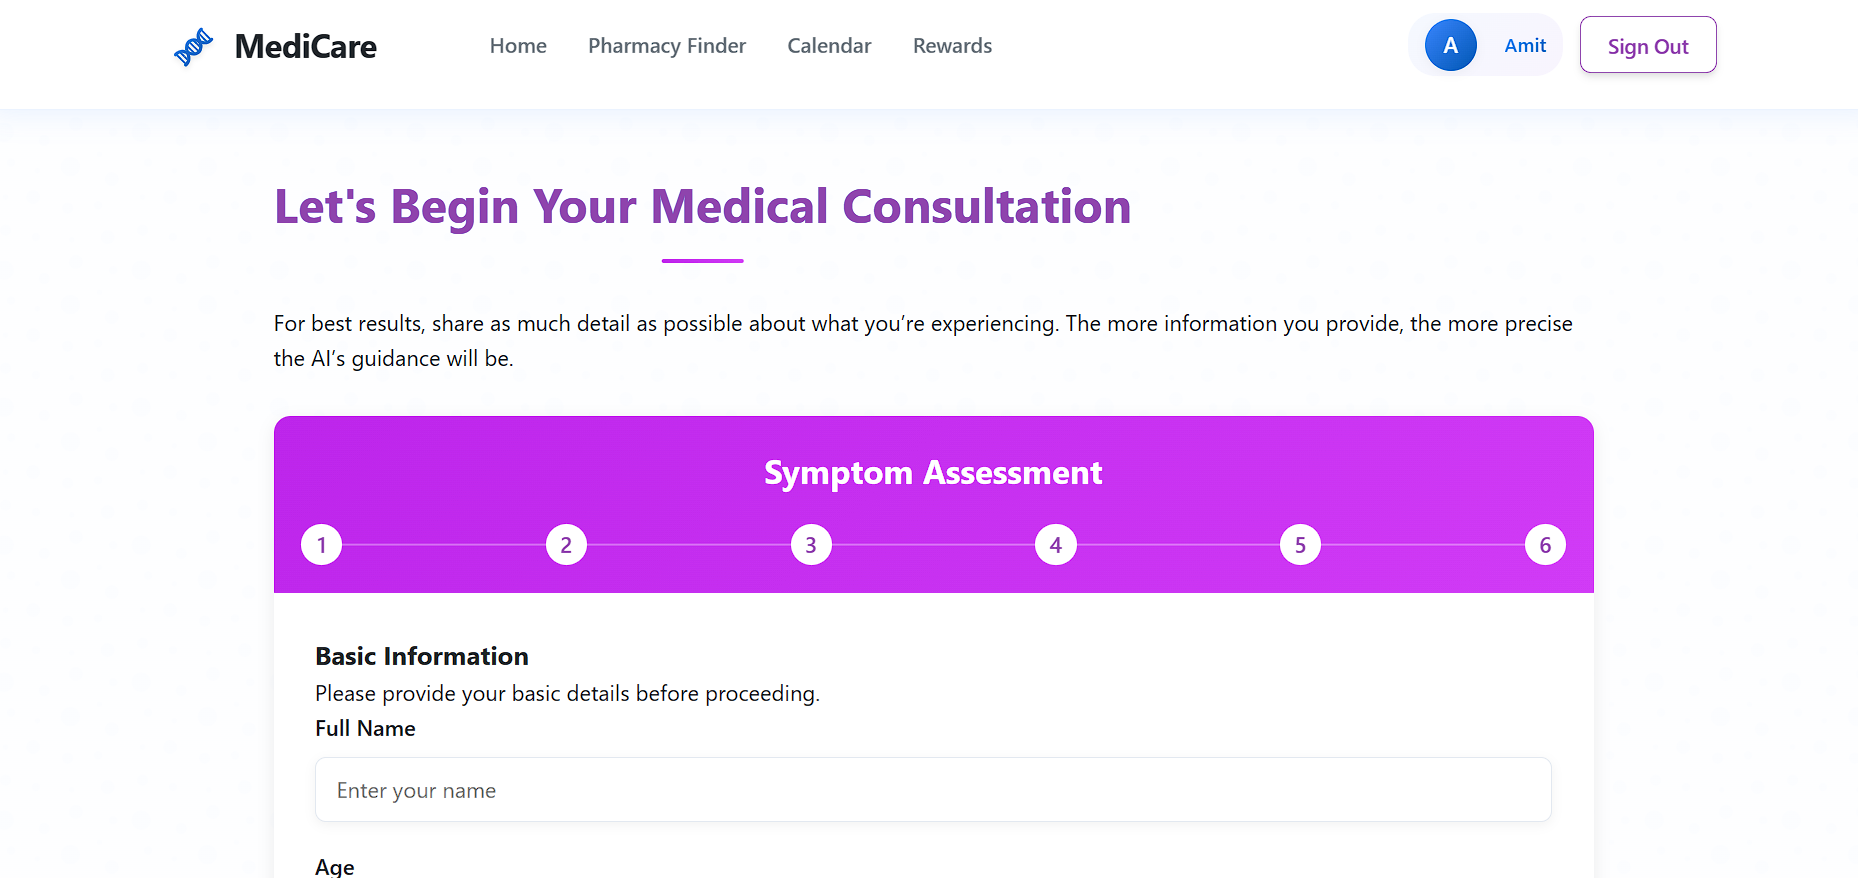This screenshot has height=878, width=1858.
Task: Click the MediCare brand name
Action: click(x=305, y=47)
